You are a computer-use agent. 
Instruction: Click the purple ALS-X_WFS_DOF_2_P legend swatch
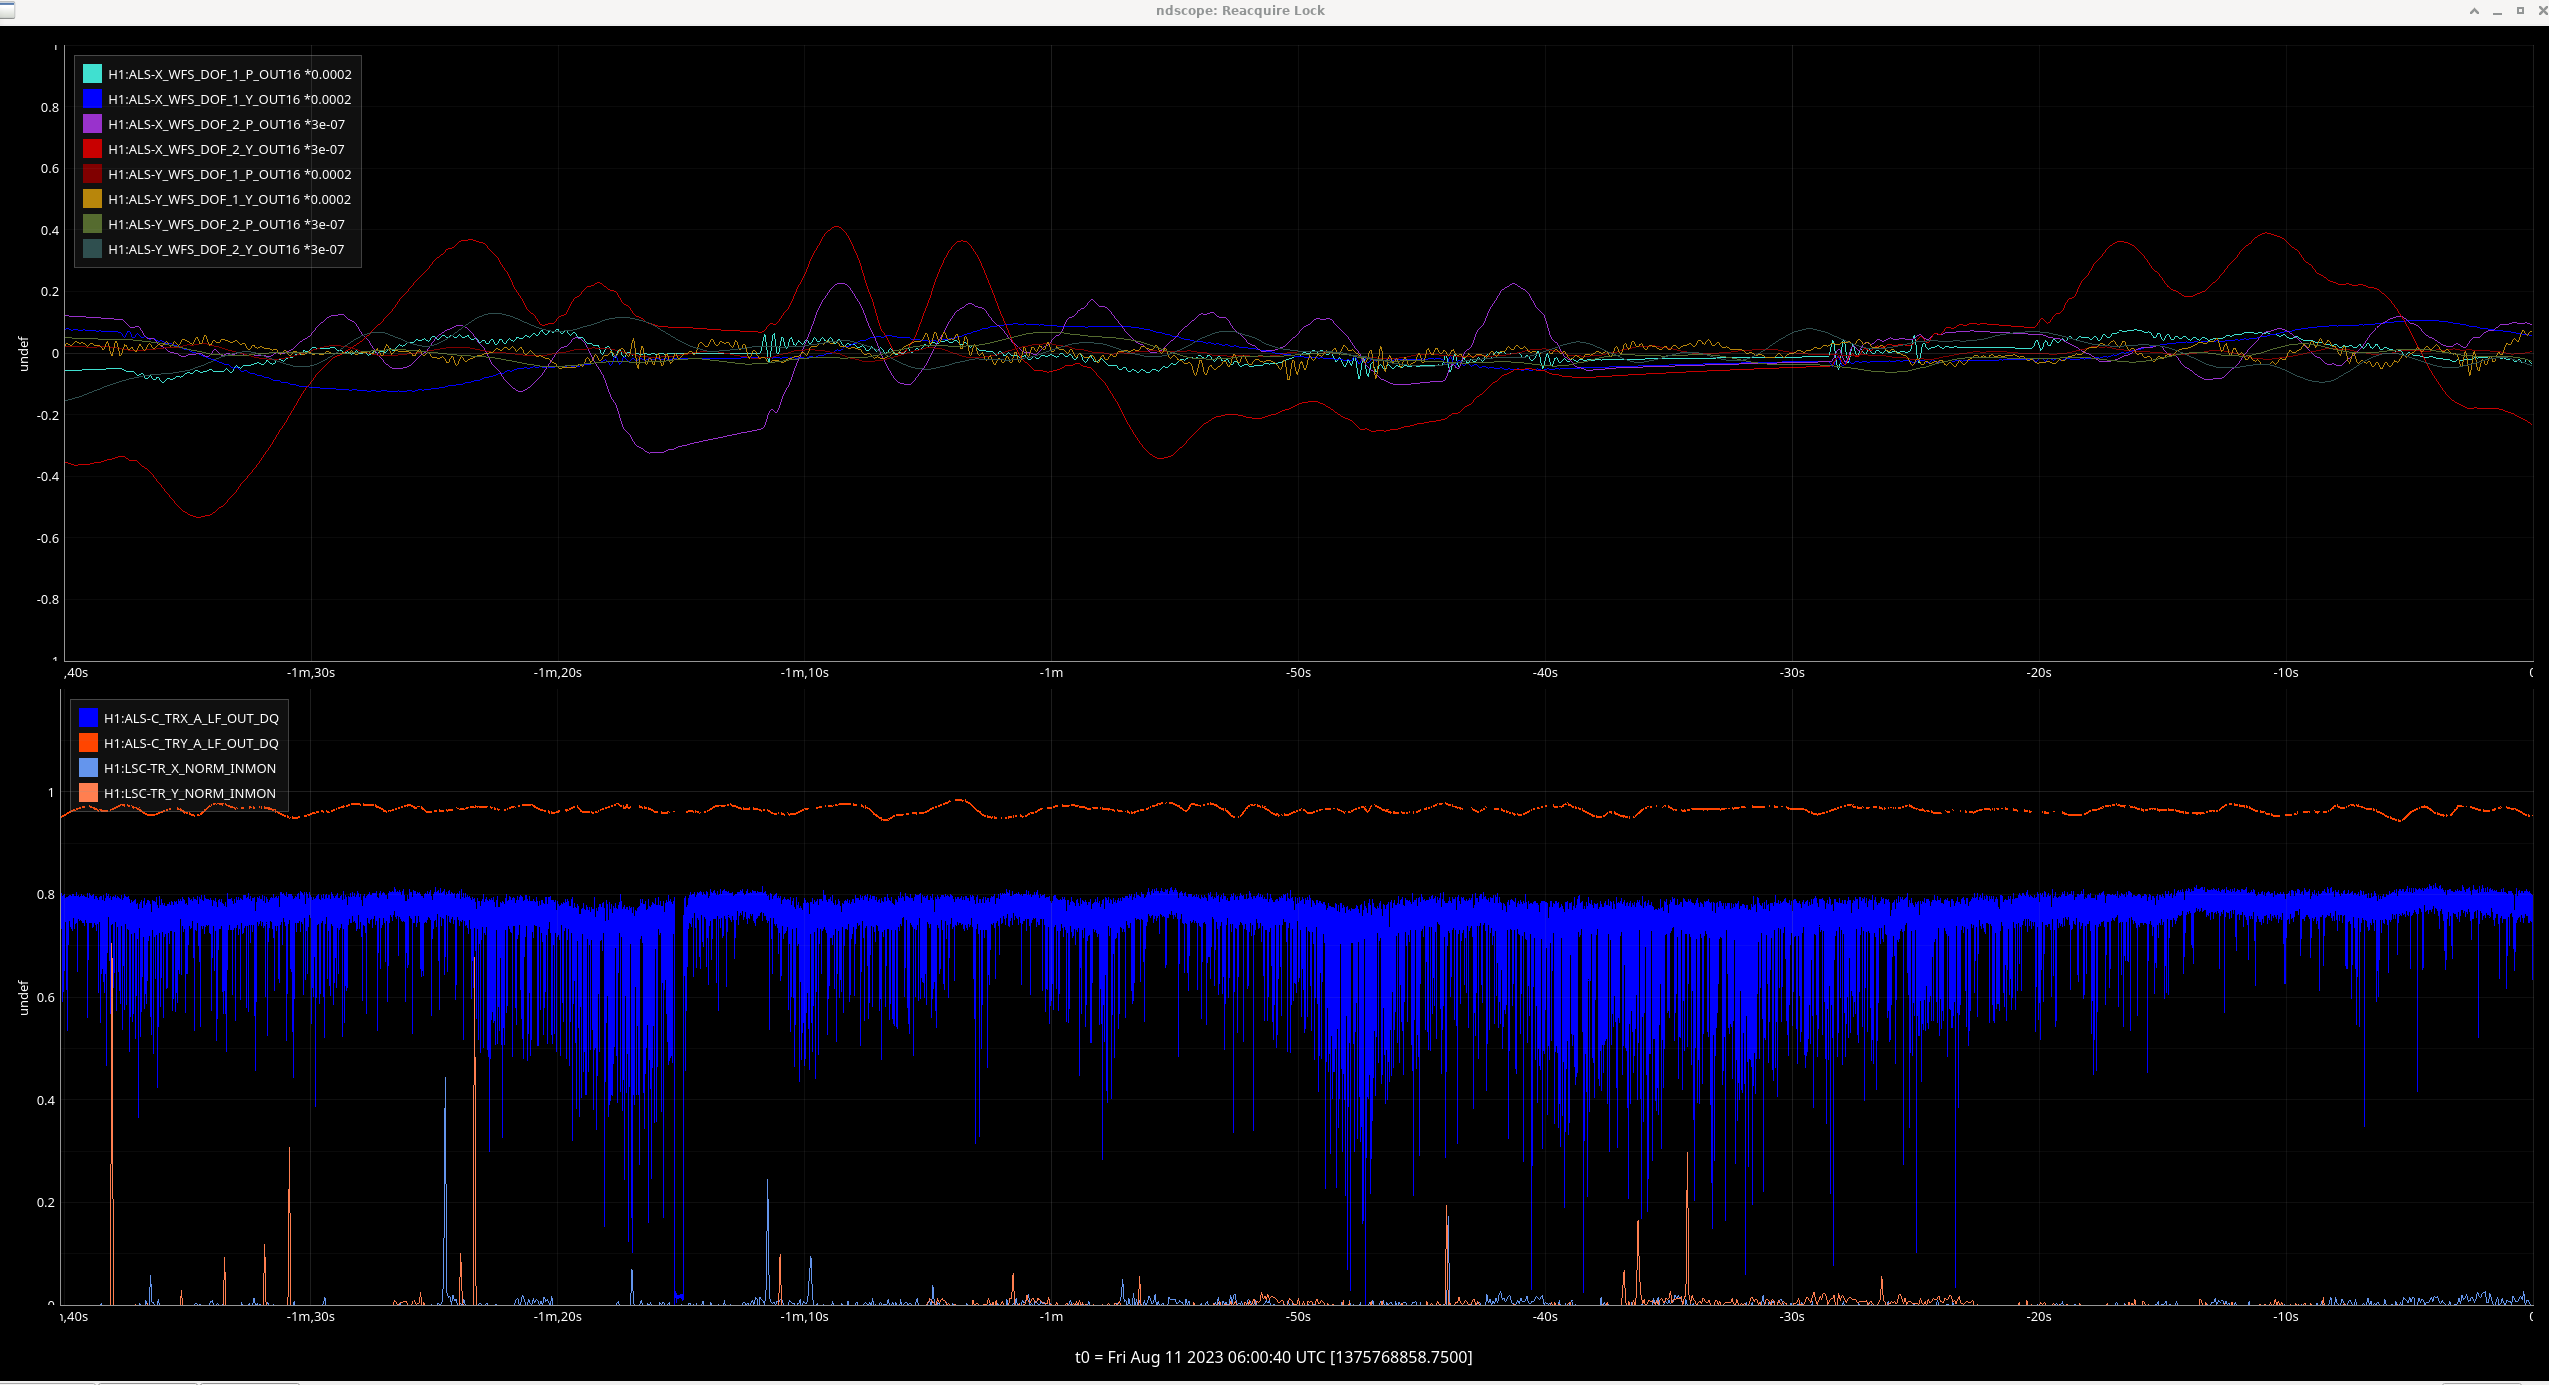[x=92, y=124]
